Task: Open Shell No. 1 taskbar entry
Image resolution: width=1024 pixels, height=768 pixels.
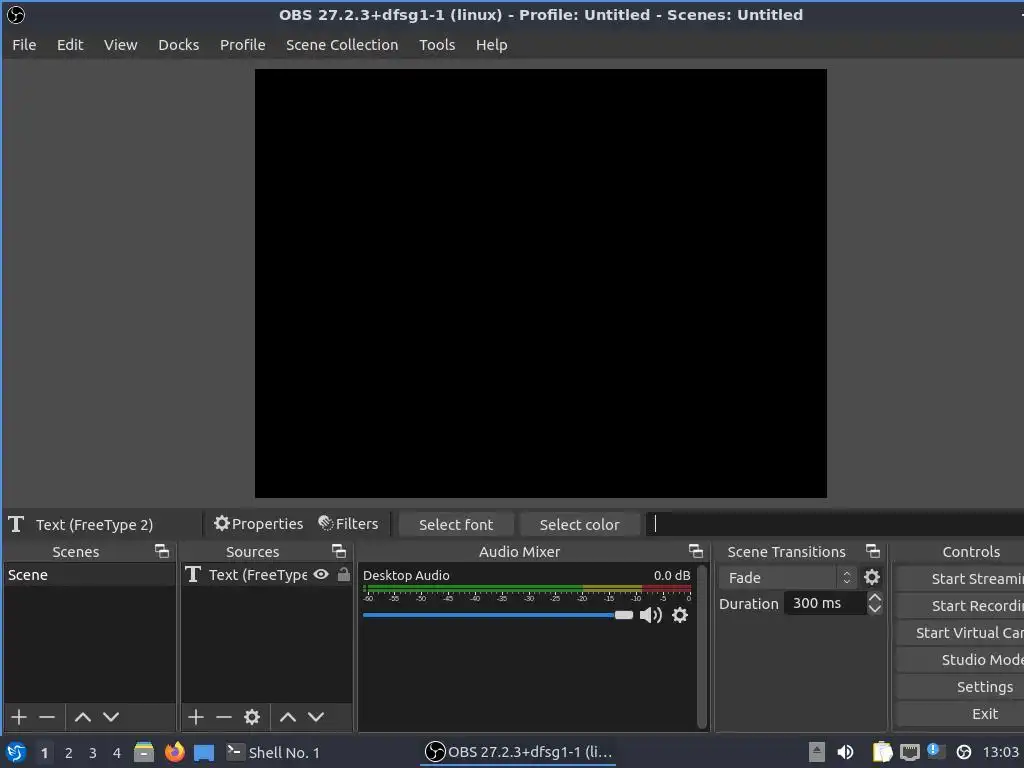Action: pos(274,752)
